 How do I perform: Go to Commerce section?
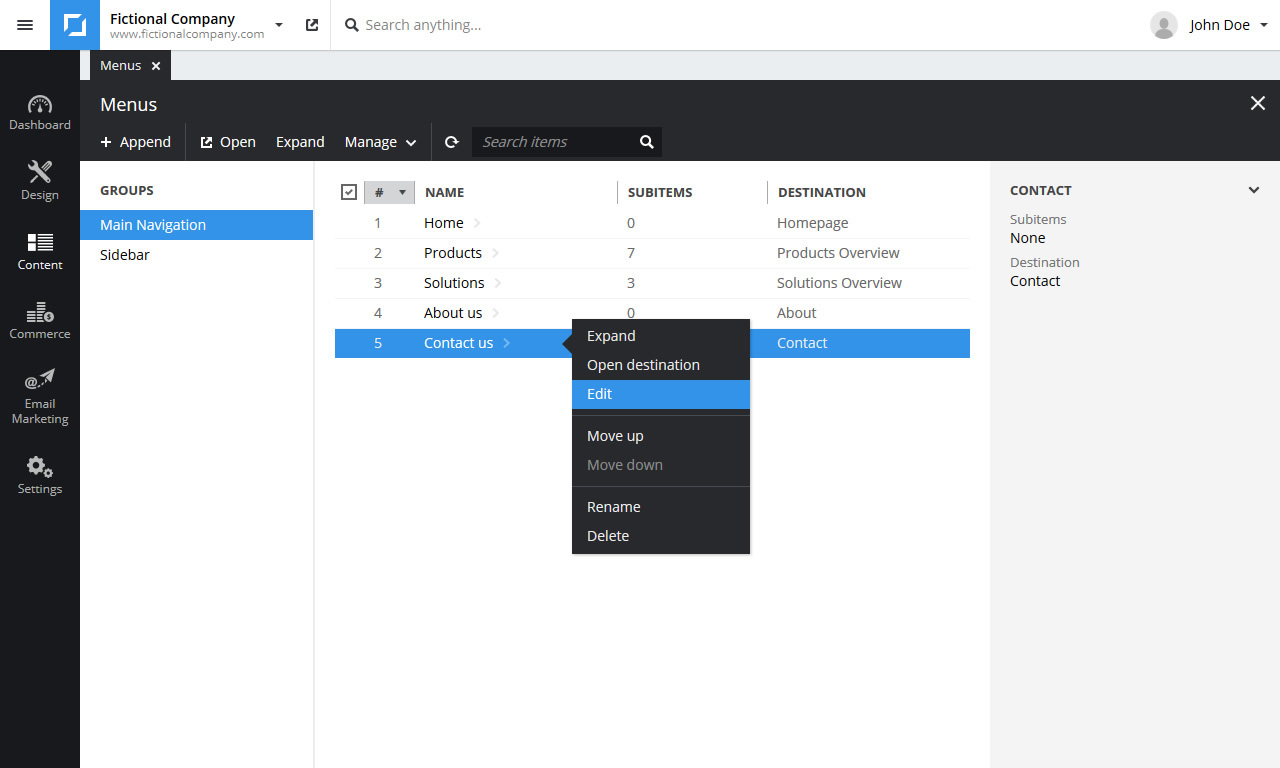click(40, 321)
